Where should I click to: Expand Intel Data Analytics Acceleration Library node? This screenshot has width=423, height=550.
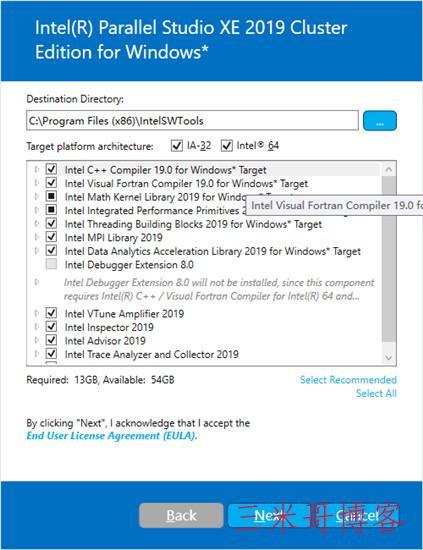coord(36,250)
